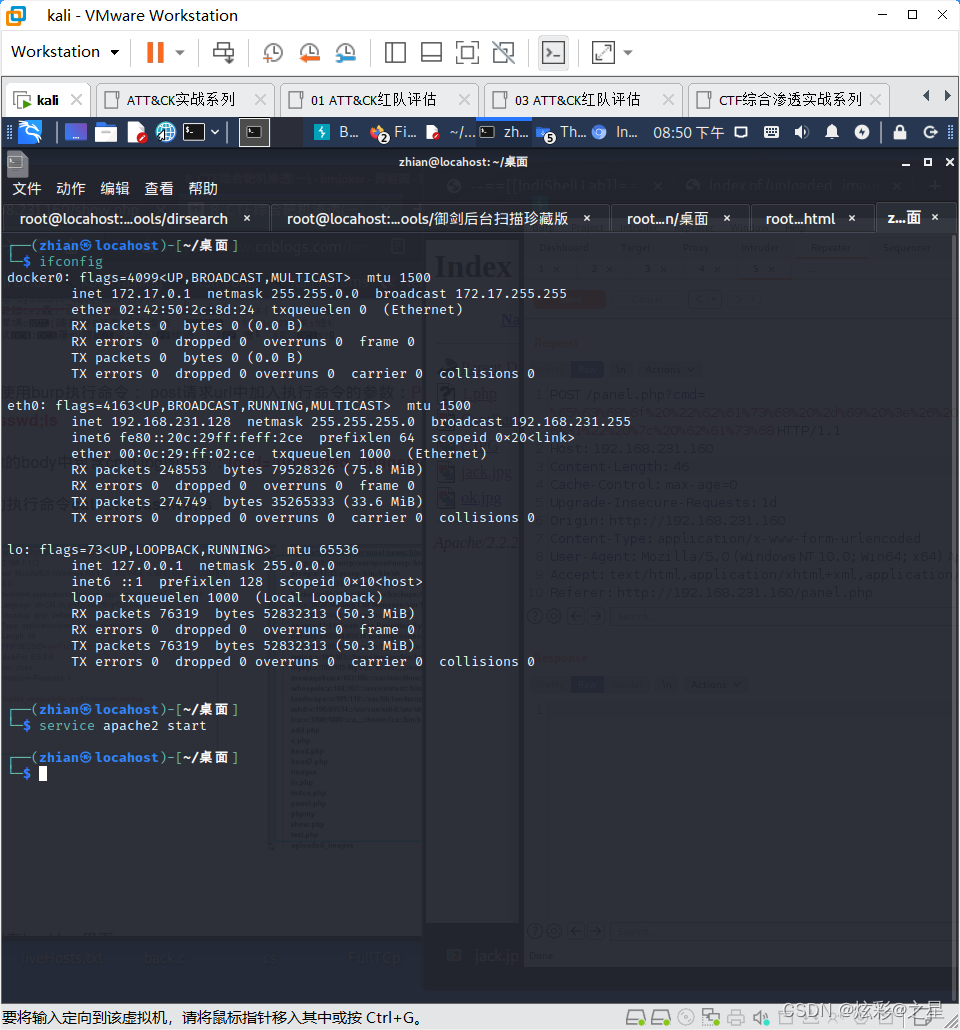Open the VMware console view button
This screenshot has width=960, height=1030.
click(553, 53)
